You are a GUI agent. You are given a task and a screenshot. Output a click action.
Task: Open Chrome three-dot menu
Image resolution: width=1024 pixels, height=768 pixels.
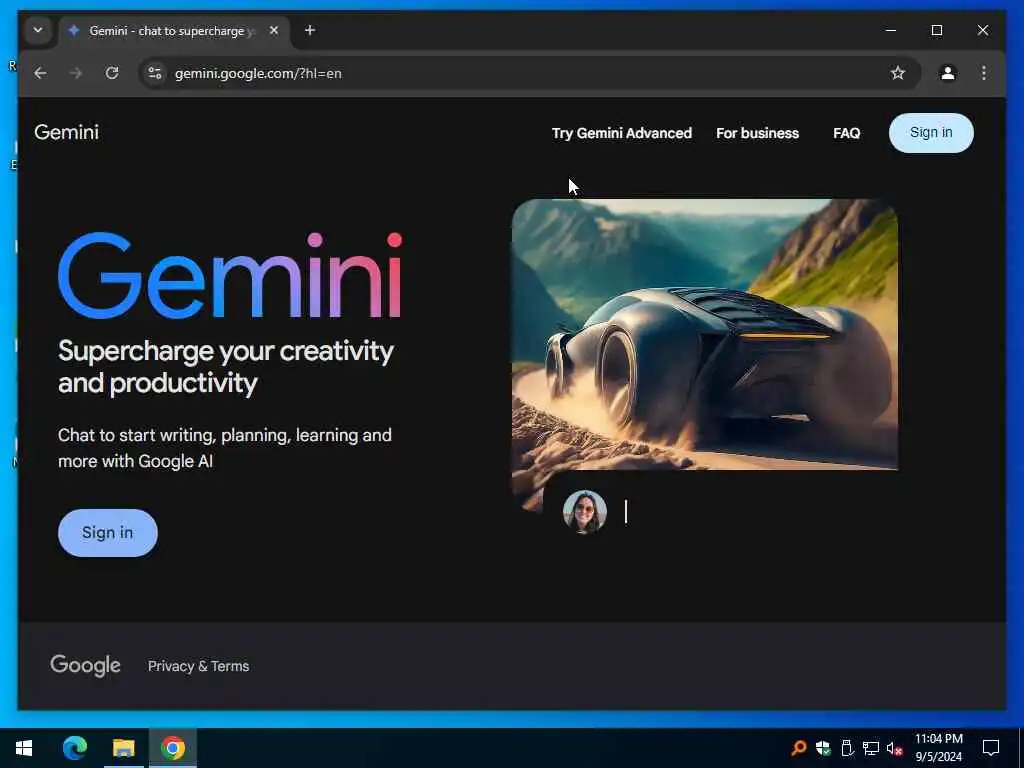pyautogui.click(x=984, y=73)
